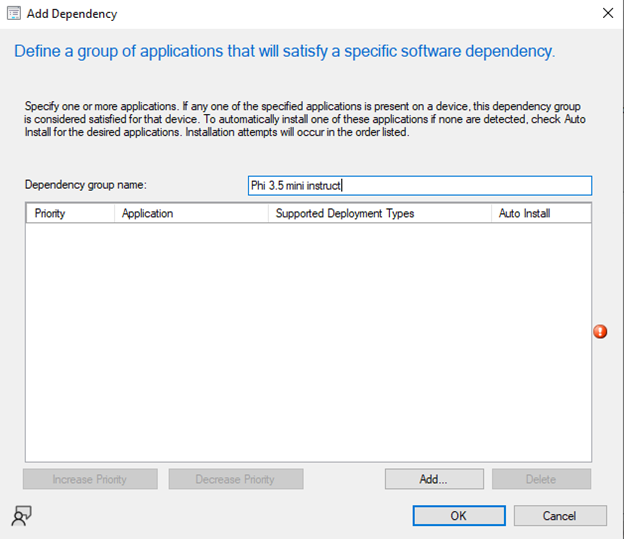Focus the Dependency group name field
Image resolution: width=624 pixels, height=539 pixels.
tap(419, 186)
